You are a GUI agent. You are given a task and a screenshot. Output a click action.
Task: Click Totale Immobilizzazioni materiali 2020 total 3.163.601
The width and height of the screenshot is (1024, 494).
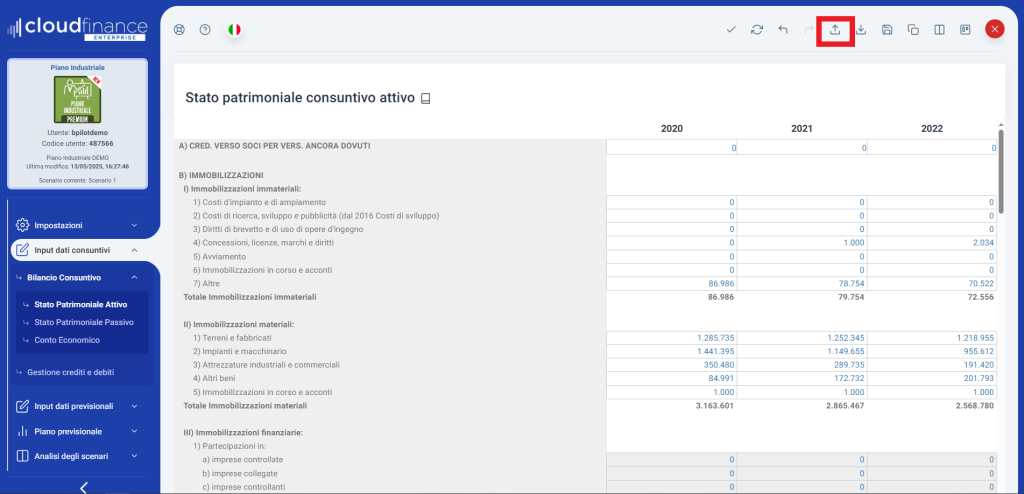click(x=717, y=406)
